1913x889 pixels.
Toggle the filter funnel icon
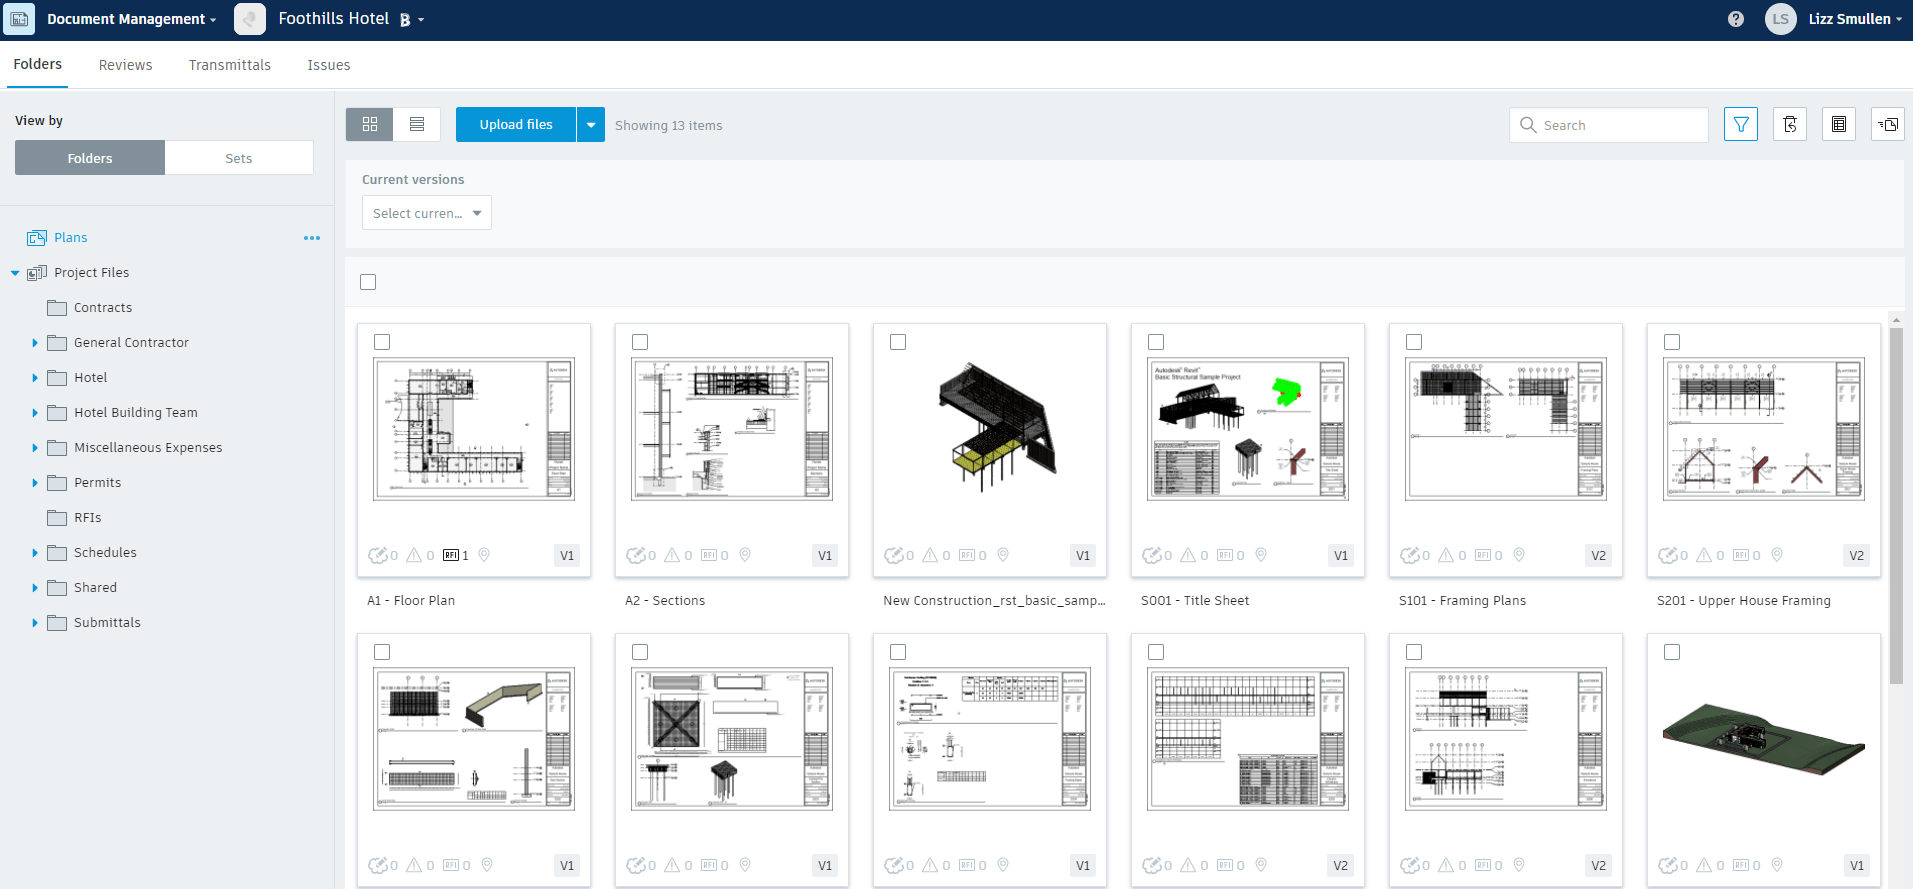[1741, 125]
